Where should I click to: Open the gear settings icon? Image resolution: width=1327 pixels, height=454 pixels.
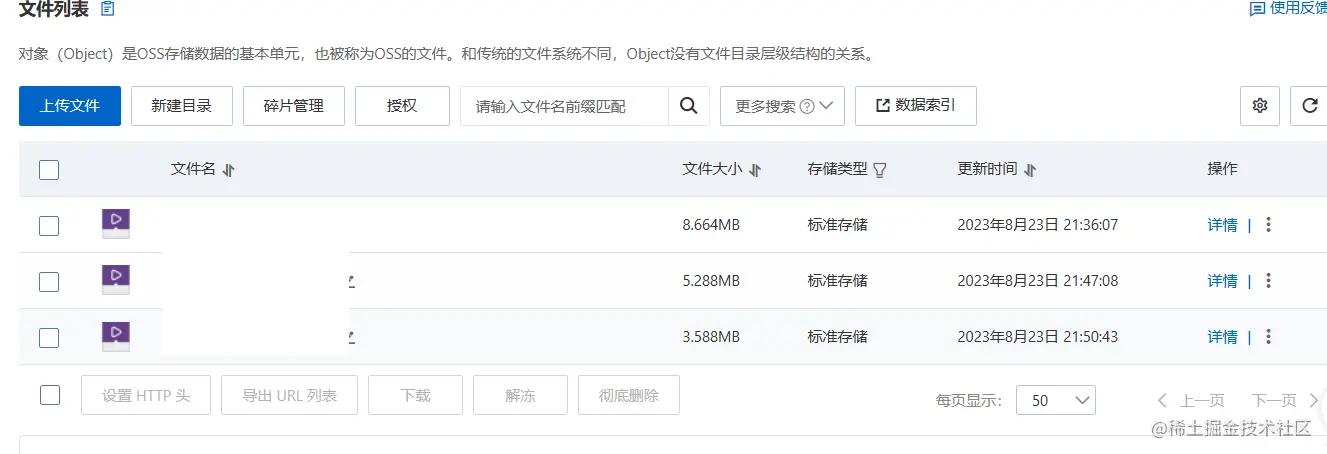point(1260,105)
